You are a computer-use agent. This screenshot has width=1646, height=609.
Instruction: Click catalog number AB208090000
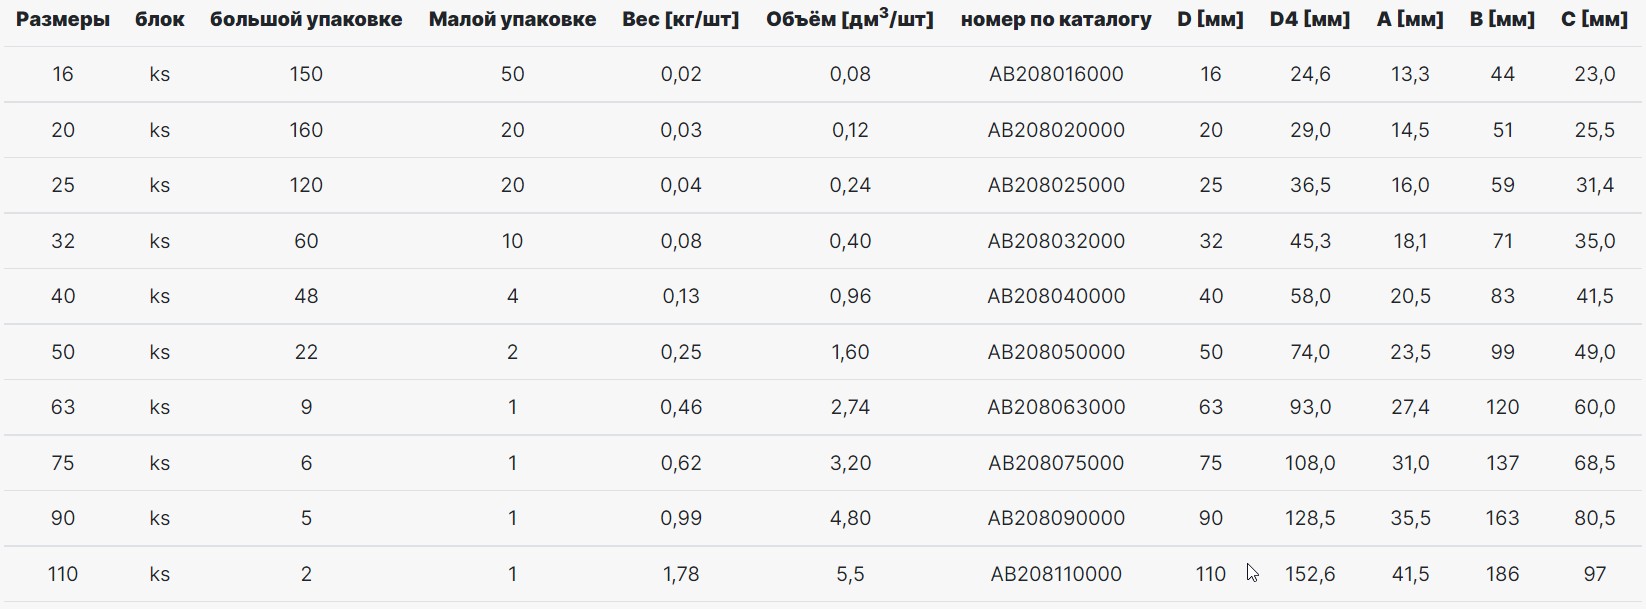click(1056, 518)
